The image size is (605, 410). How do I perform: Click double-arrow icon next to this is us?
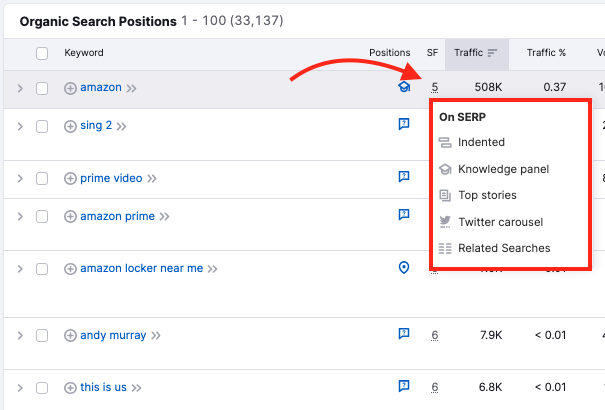[136, 388]
